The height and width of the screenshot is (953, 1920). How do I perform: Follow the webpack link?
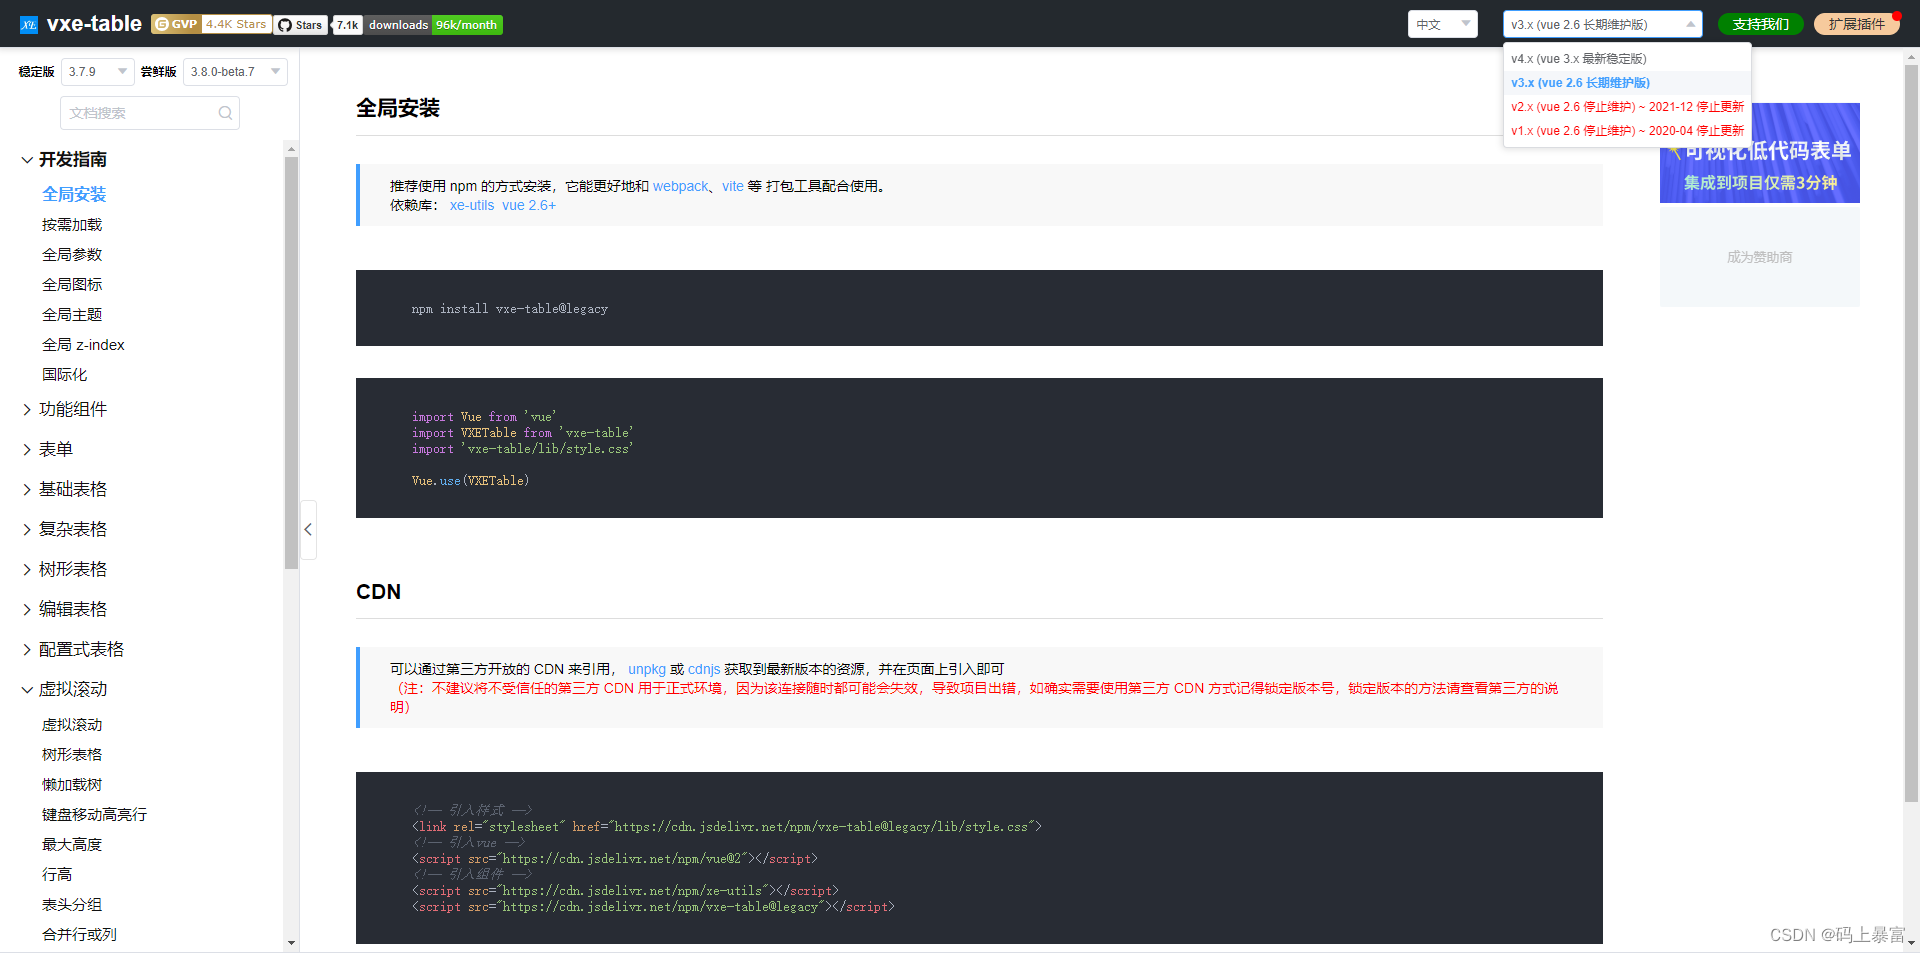[x=681, y=186]
